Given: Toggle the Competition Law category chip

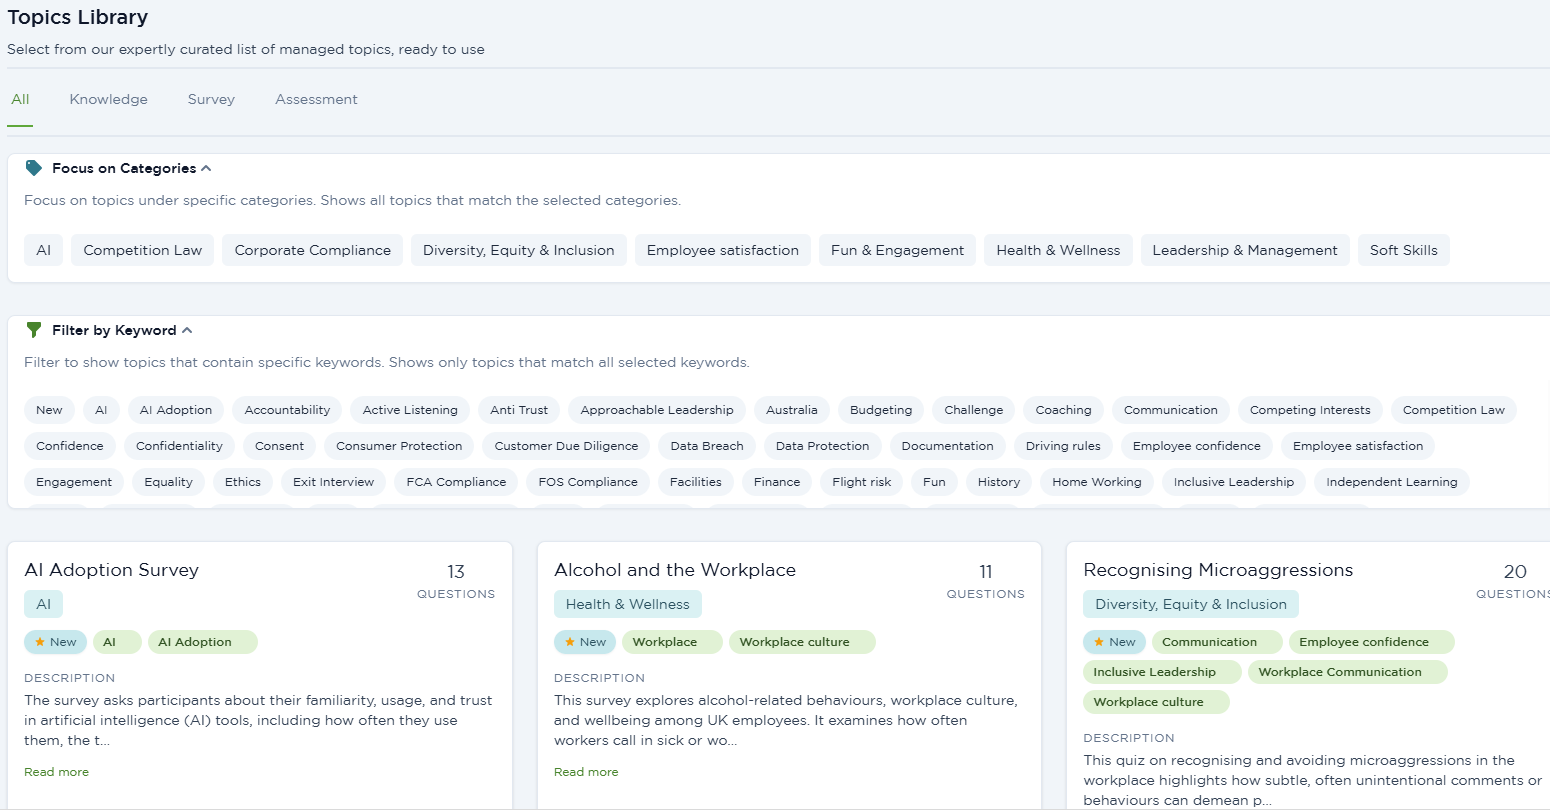Looking at the screenshot, I should (143, 250).
